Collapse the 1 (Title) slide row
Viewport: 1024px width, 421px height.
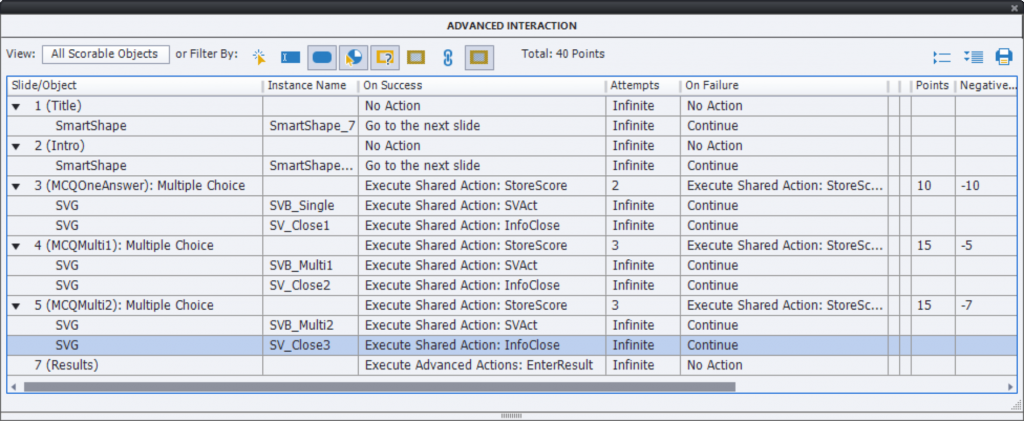pyautogui.click(x=17, y=106)
